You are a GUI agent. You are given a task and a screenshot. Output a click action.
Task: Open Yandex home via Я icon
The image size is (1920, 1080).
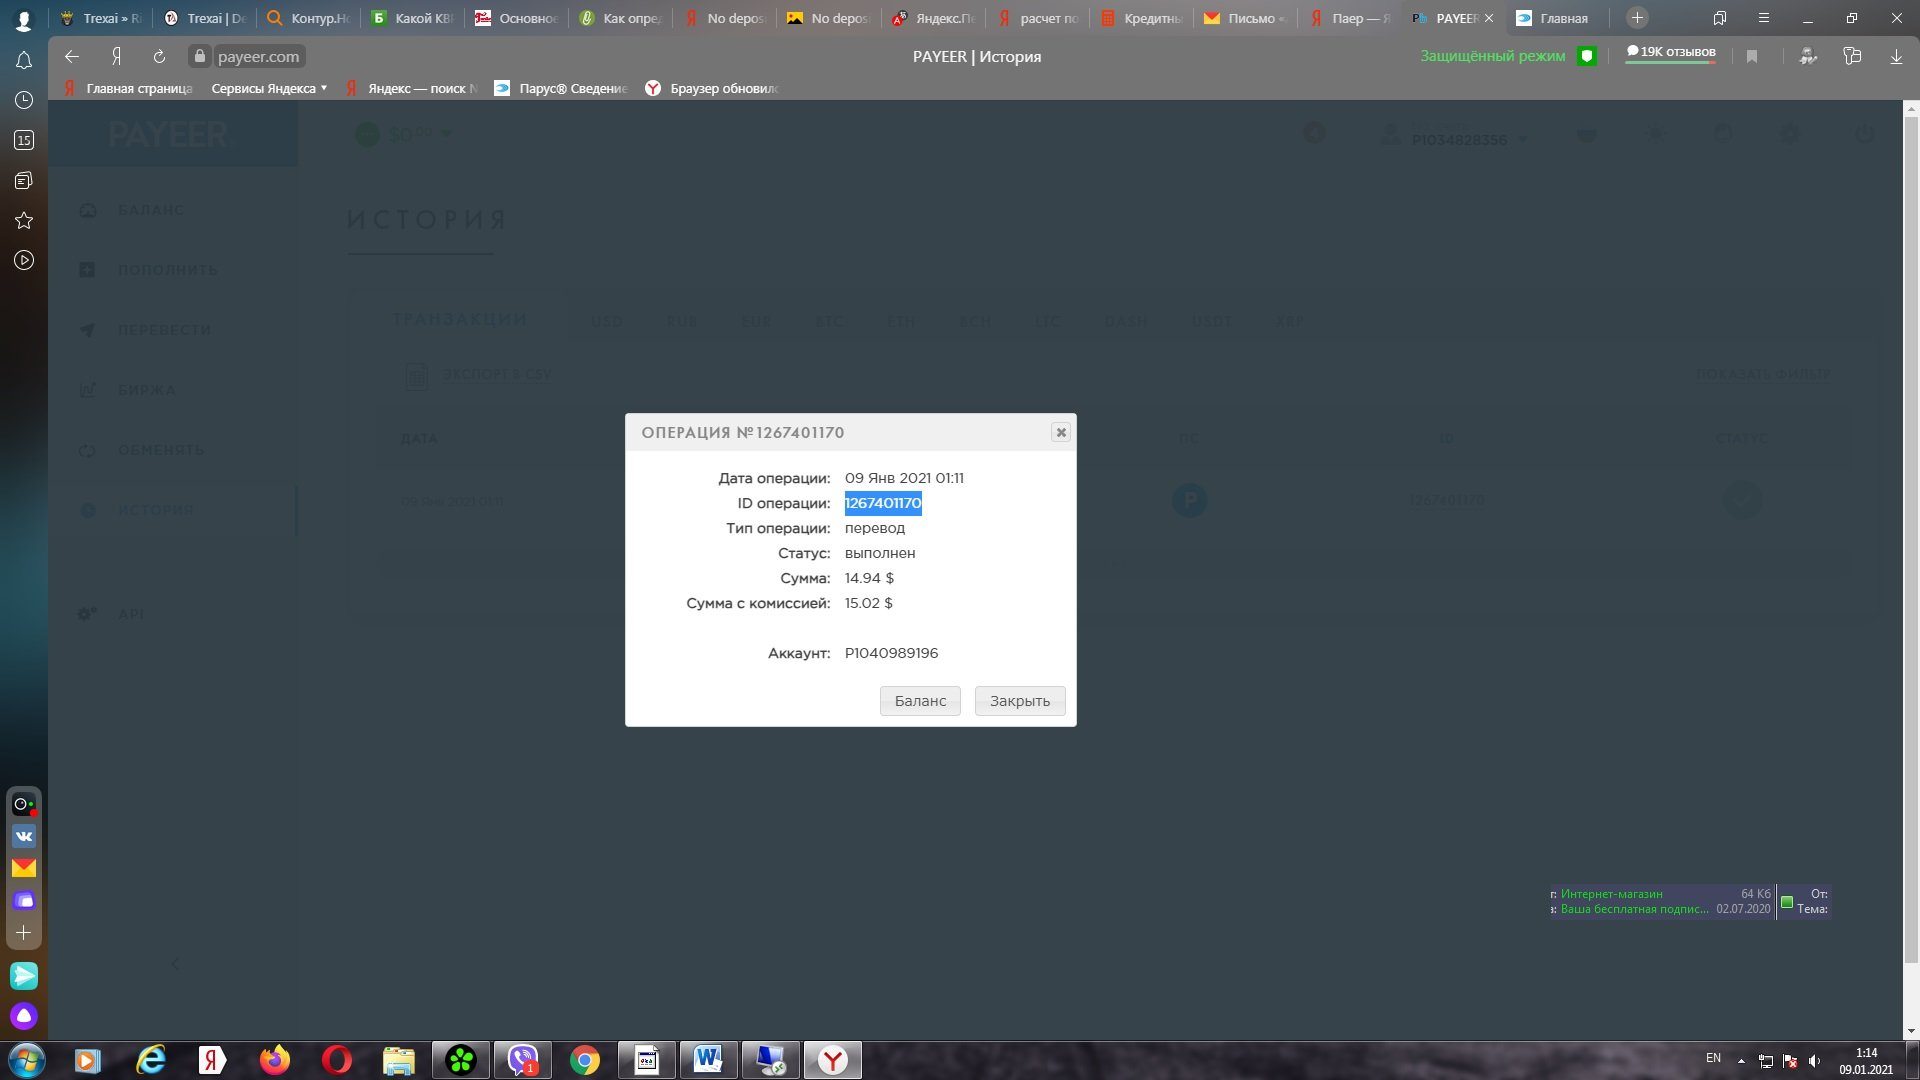(116, 57)
